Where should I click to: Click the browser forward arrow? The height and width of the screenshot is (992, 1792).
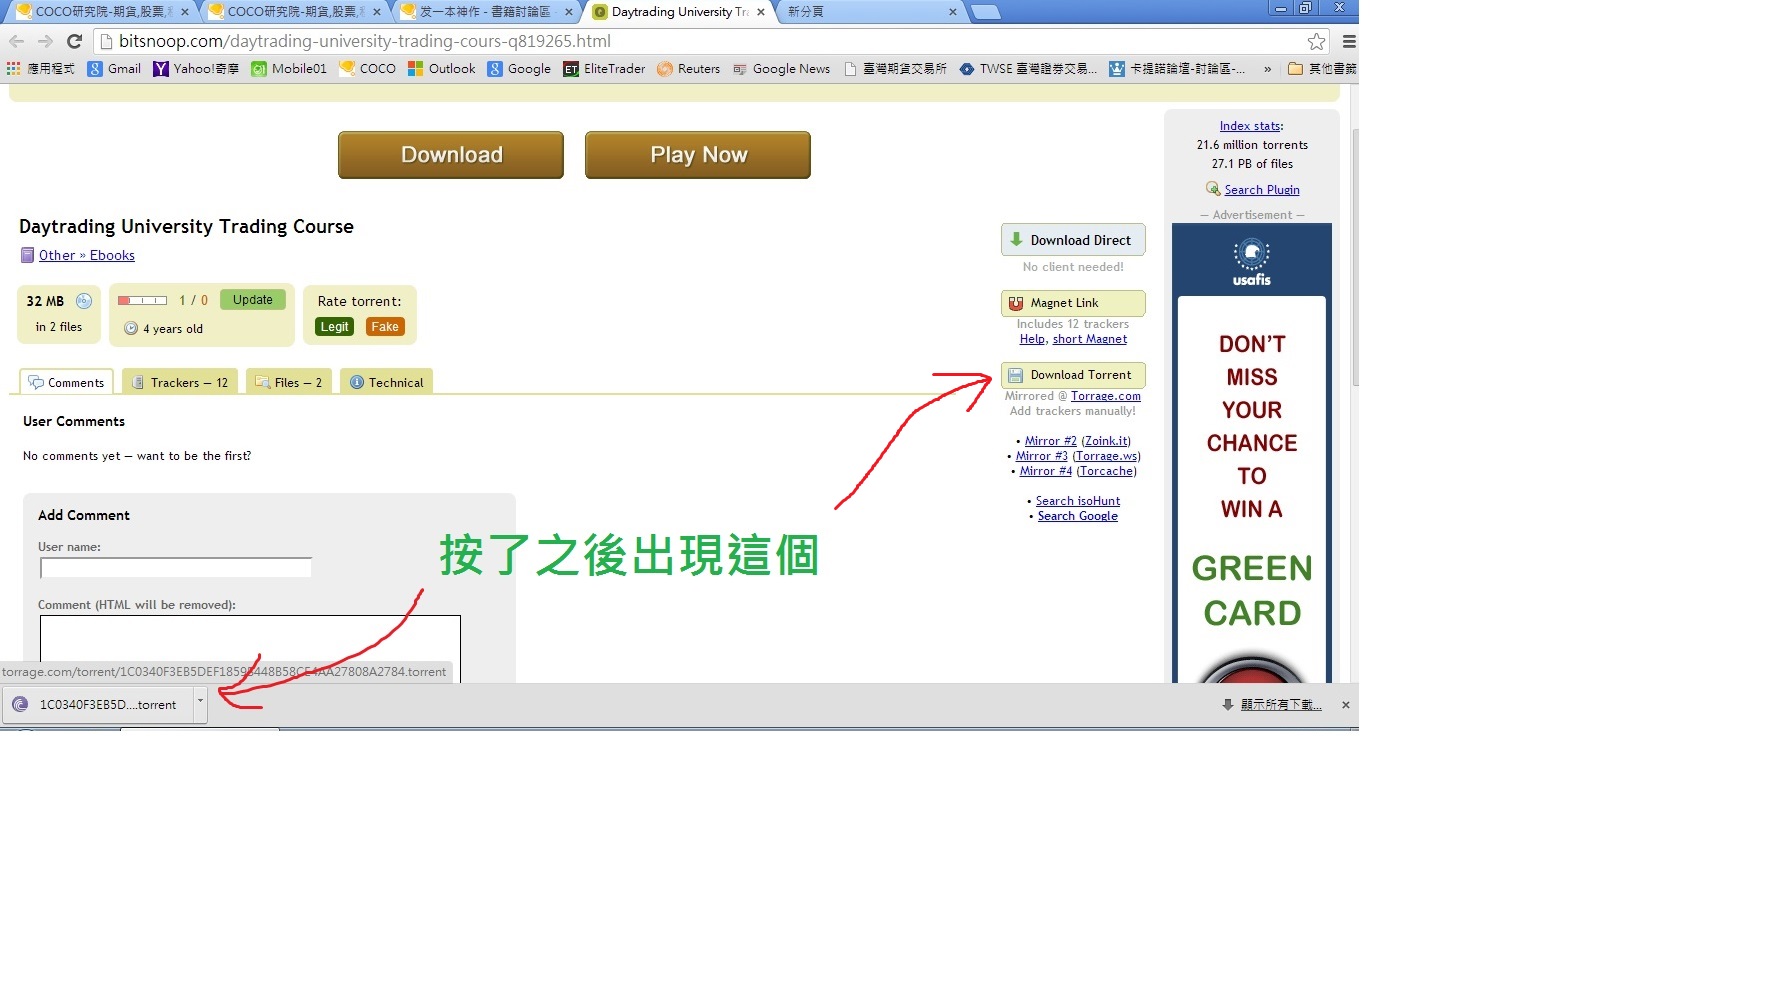pyautogui.click(x=45, y=41)
